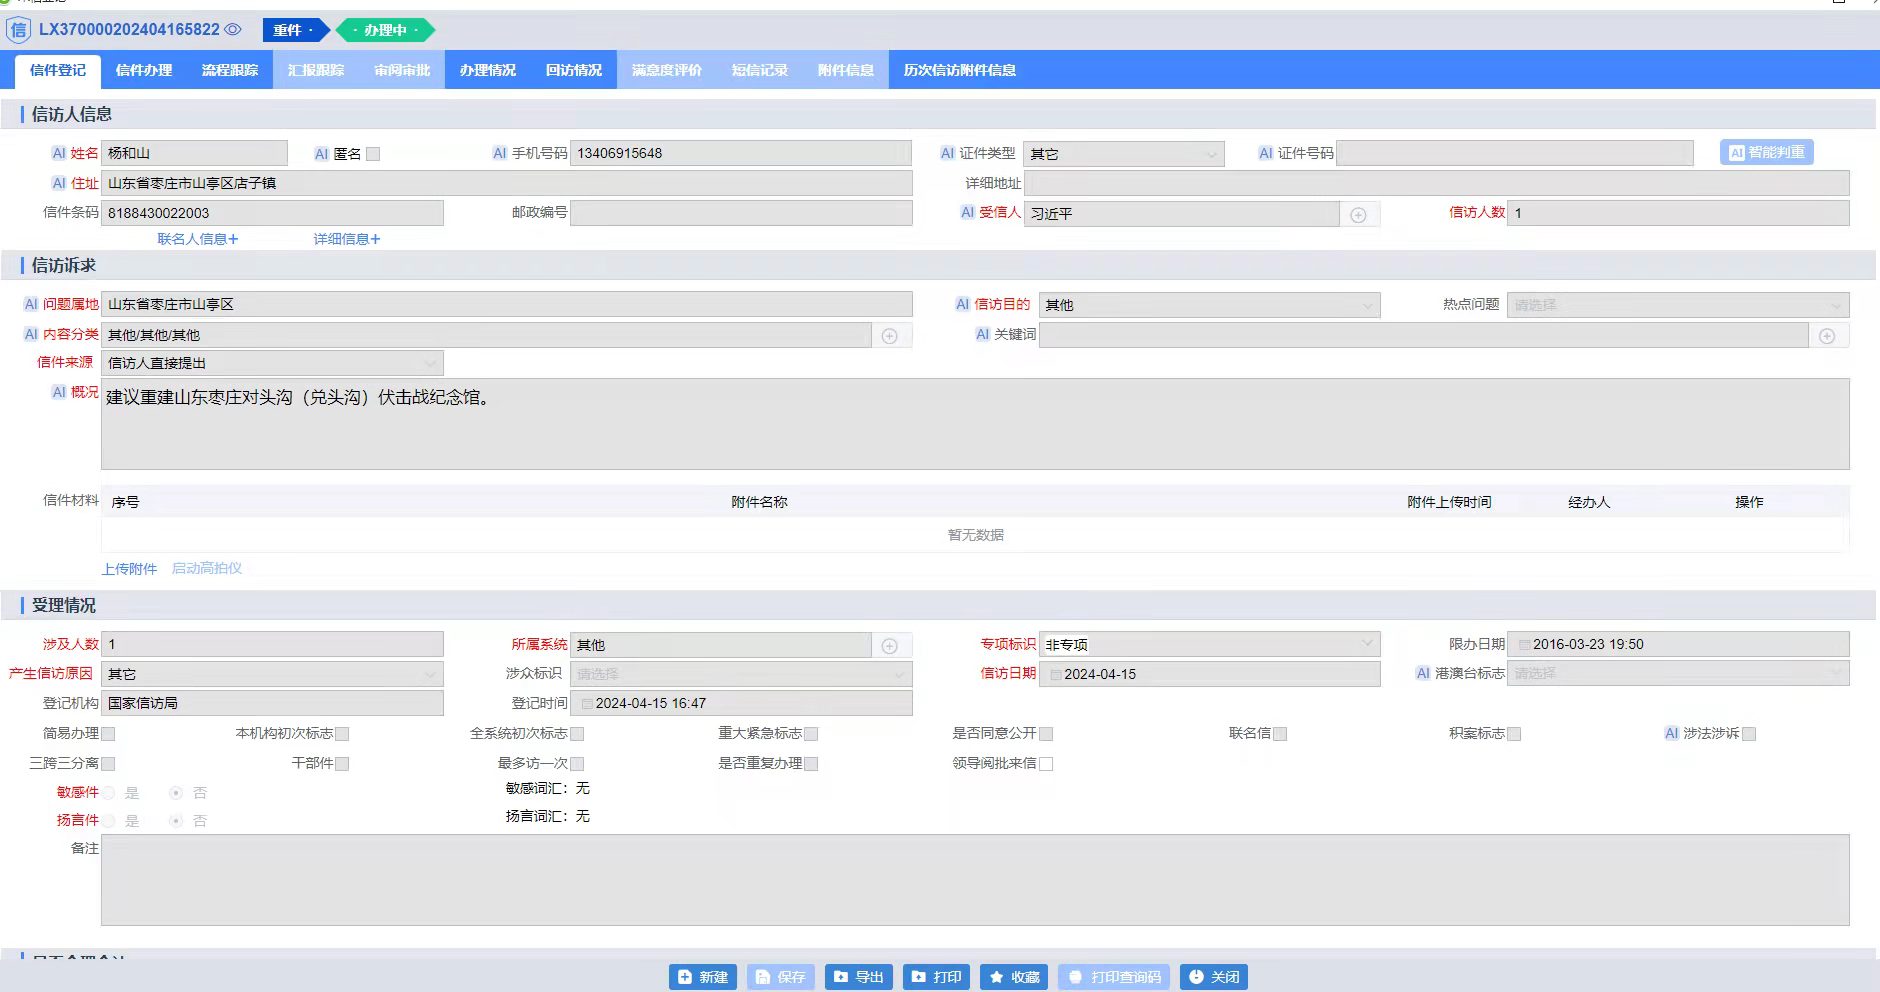Click the 邮政编号 input field
The height and width of the screenshot is (992, 1880).
point(741,213)
